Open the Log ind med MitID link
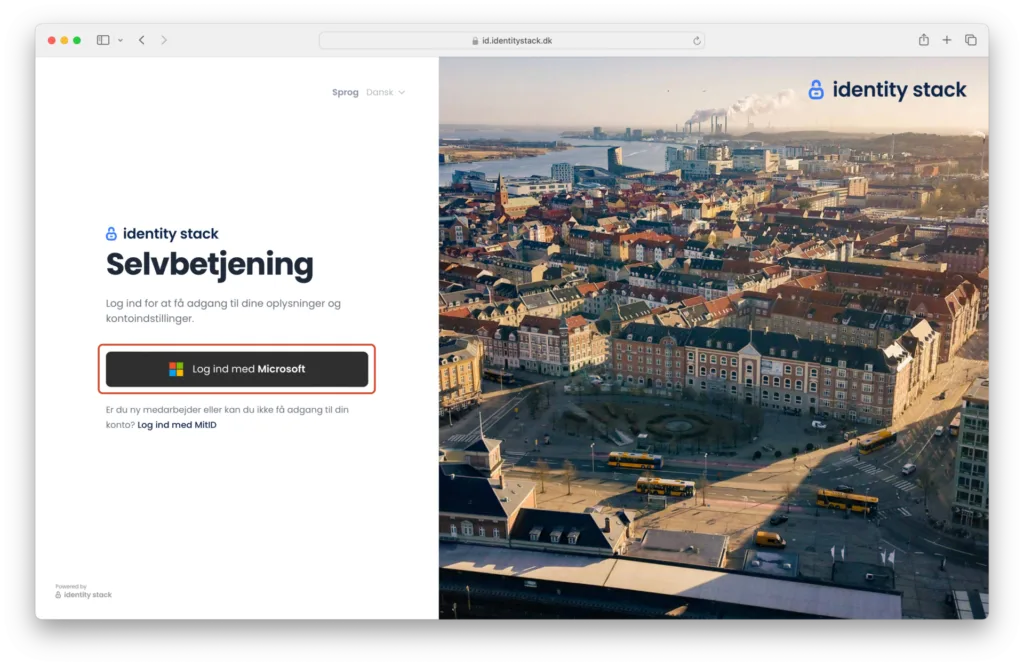The height and width of the screenshot is (666, 1024). 176,424
